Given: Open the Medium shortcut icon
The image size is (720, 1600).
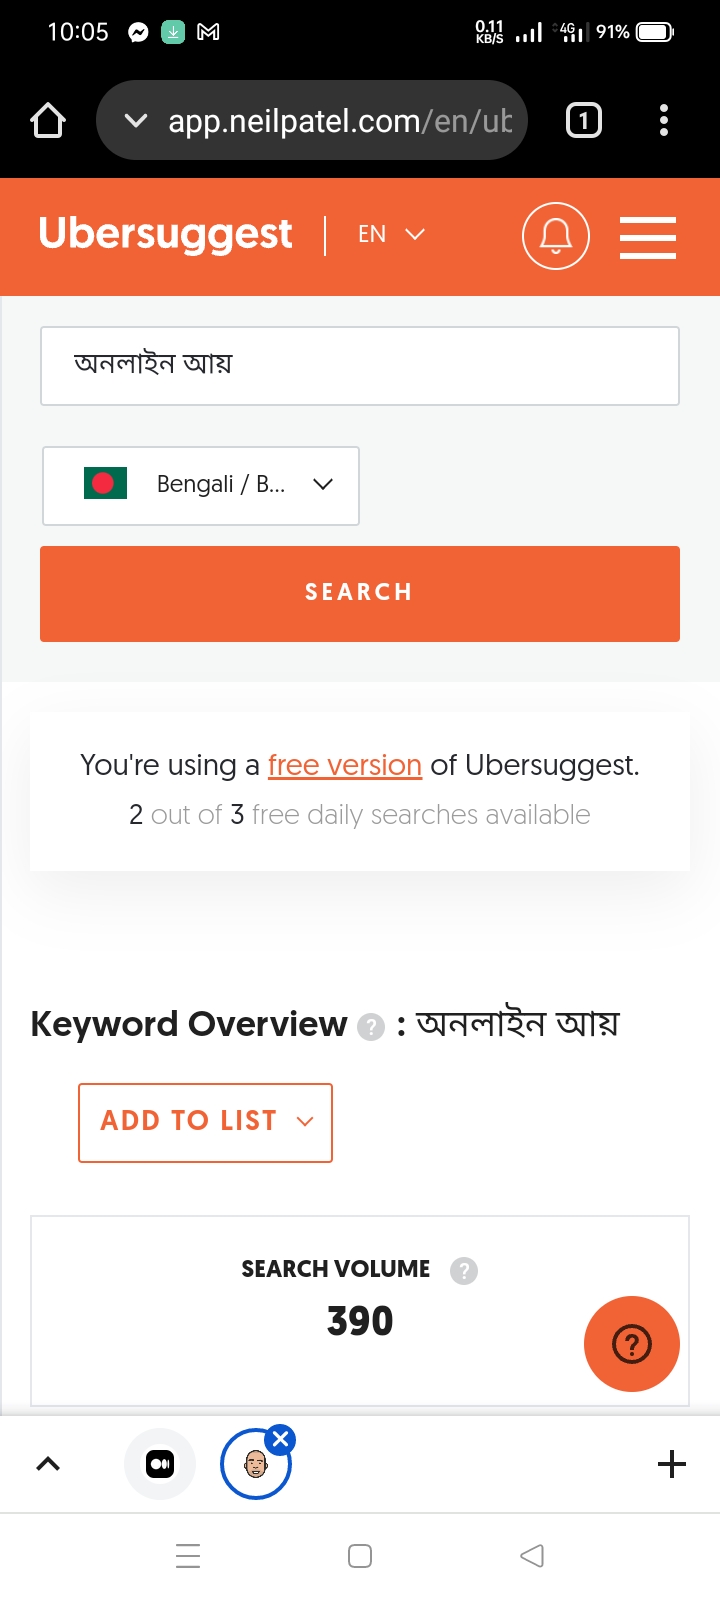Looking at the screenshot, I should [160, 1464].
